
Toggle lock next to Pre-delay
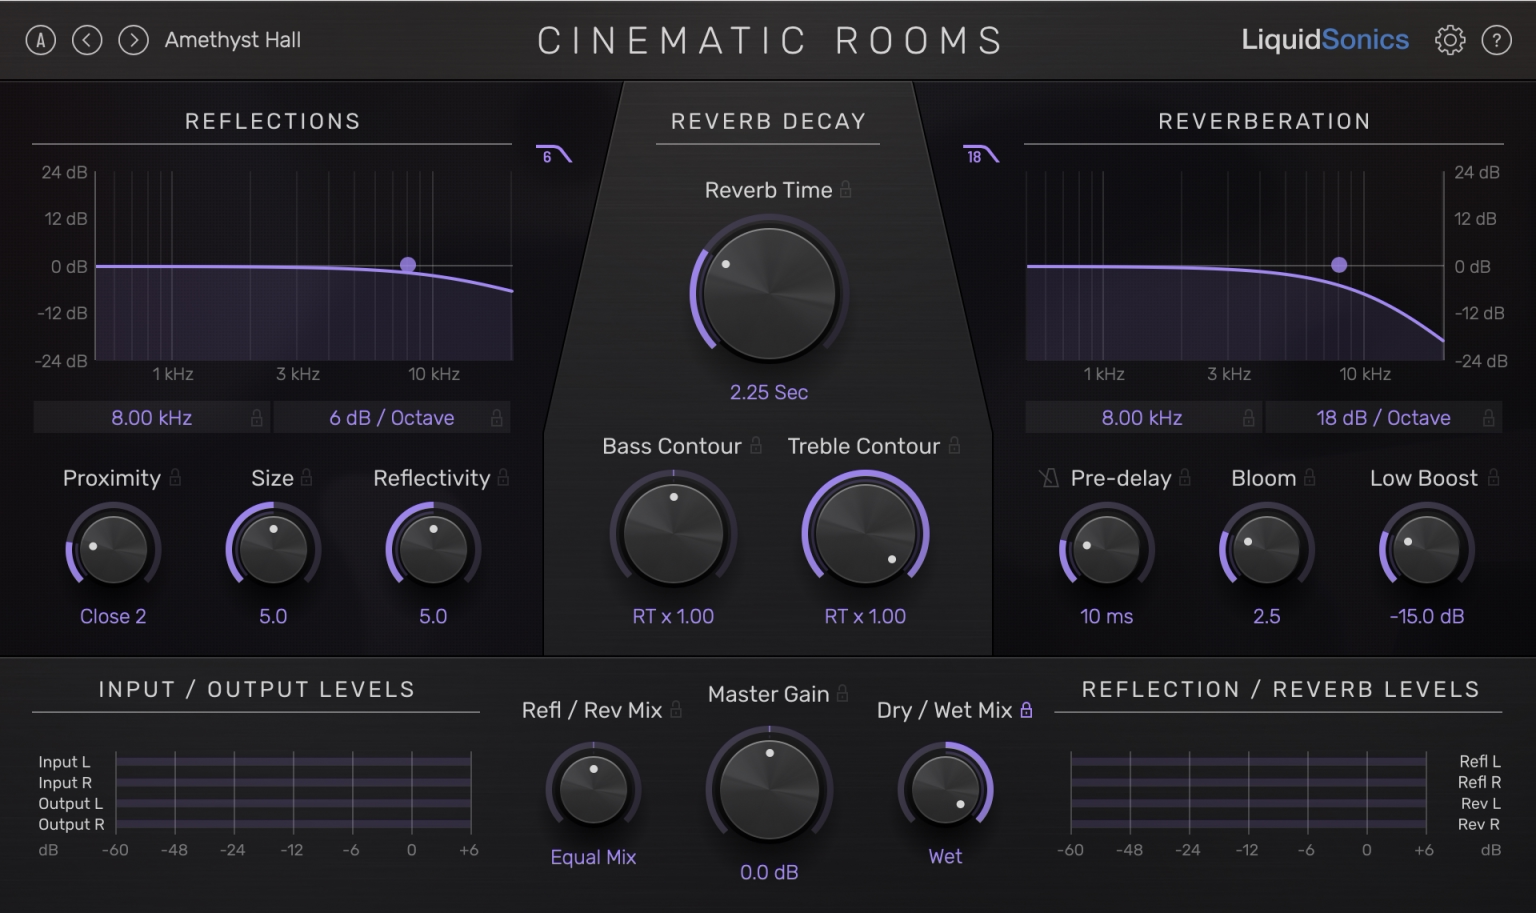[x=1185, y=477]
